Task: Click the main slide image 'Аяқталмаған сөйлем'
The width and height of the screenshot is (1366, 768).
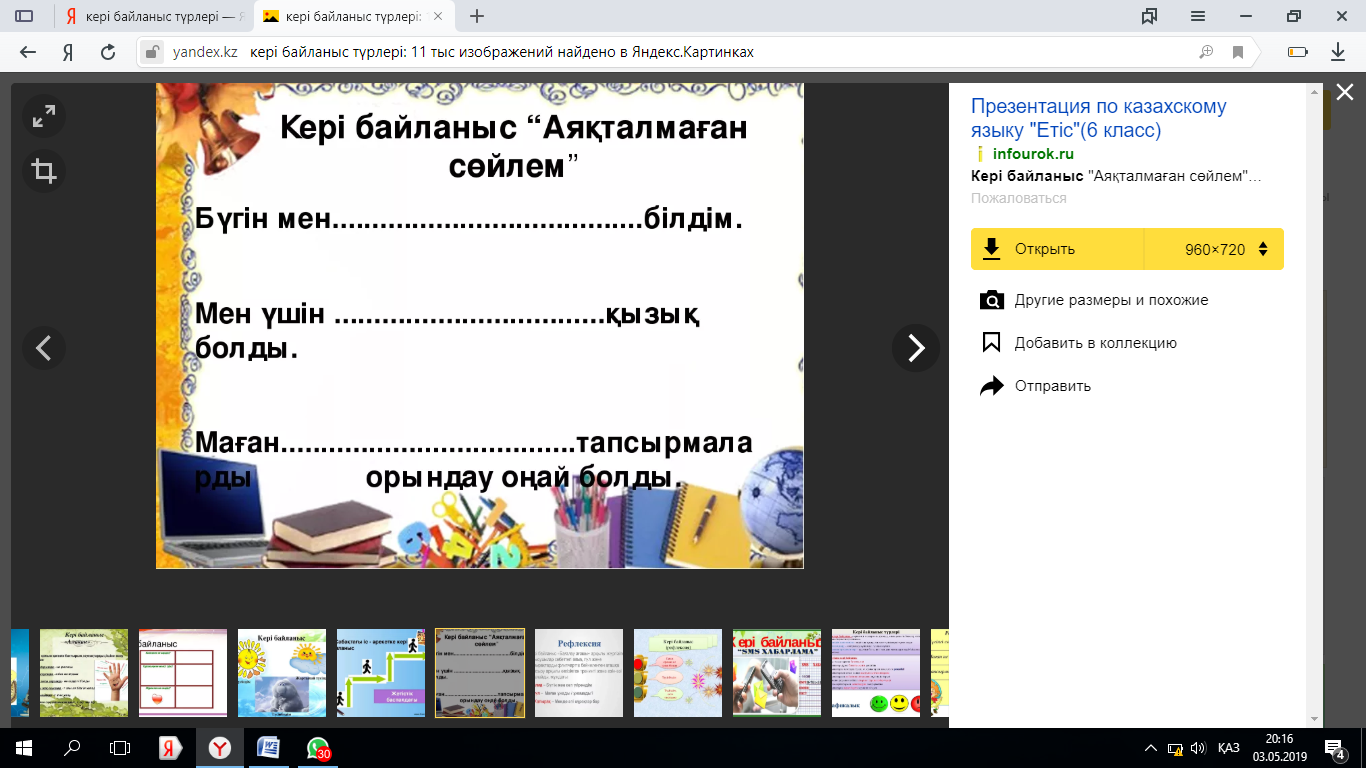Action: click(x=480, y=326)
